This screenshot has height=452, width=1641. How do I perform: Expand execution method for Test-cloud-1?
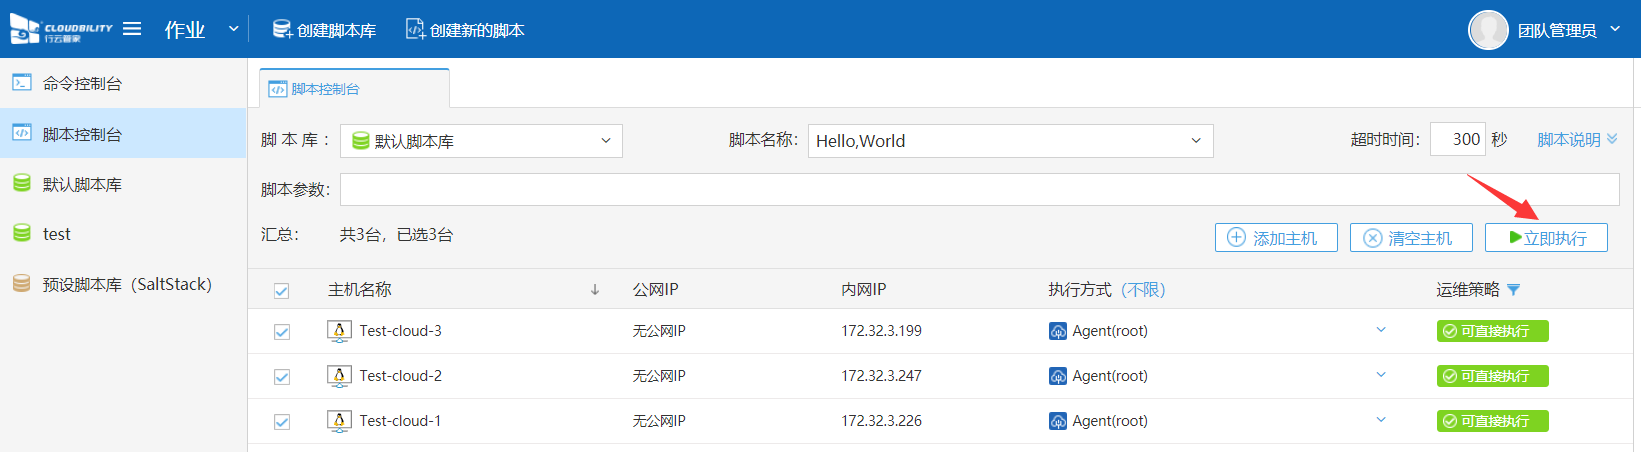(x=1381, y=420)
